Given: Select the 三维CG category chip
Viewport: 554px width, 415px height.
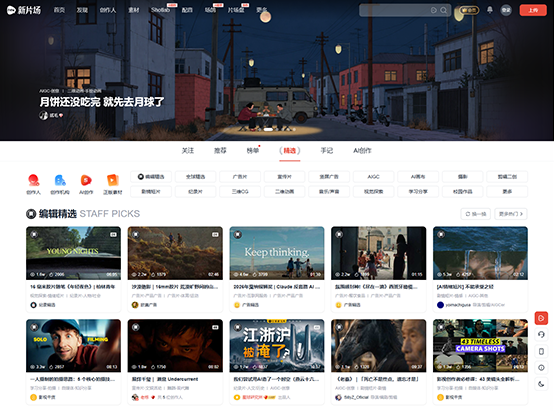Looking at the screenshot, I should (x=240, y=191).
